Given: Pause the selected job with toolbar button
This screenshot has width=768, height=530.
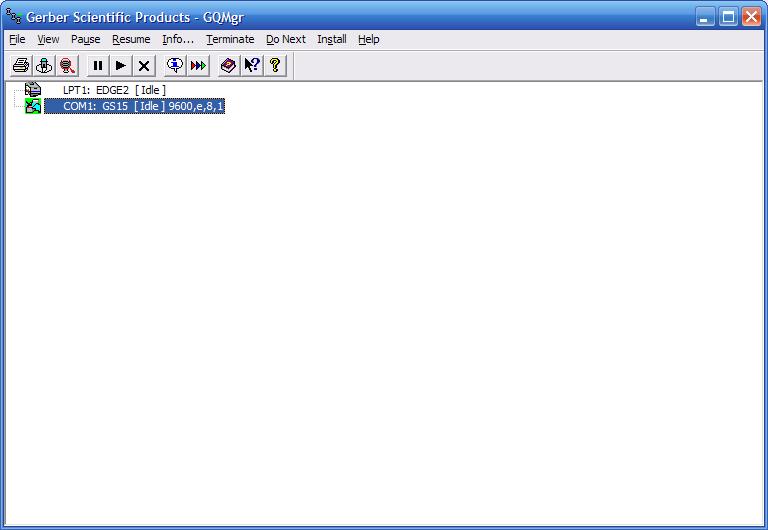Looking at the screenshot, I should coord(97,65).
